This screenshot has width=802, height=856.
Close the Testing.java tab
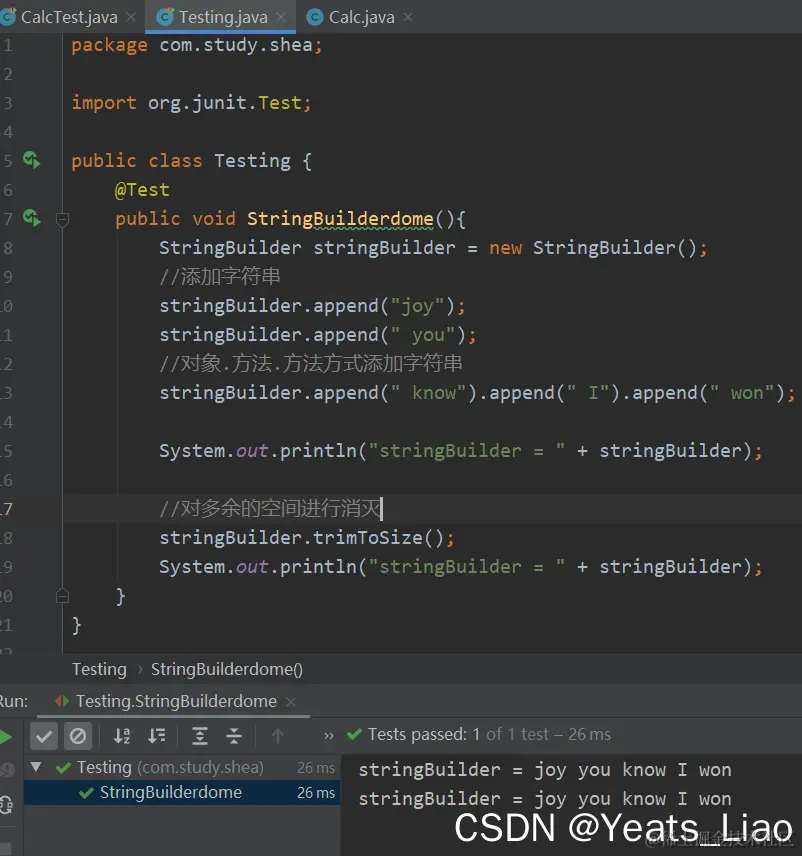click(x=281, y=17)
